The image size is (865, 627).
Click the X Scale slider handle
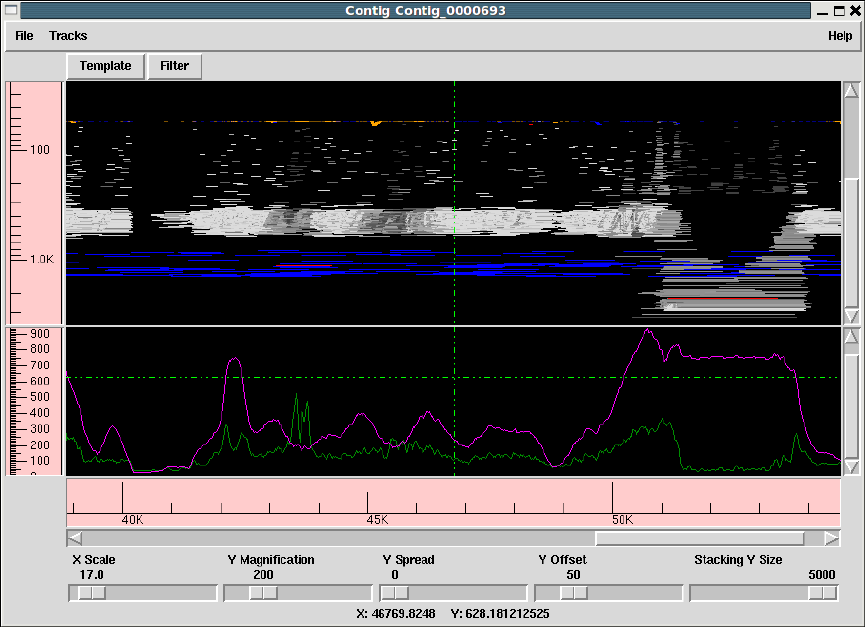coord(91,593)
